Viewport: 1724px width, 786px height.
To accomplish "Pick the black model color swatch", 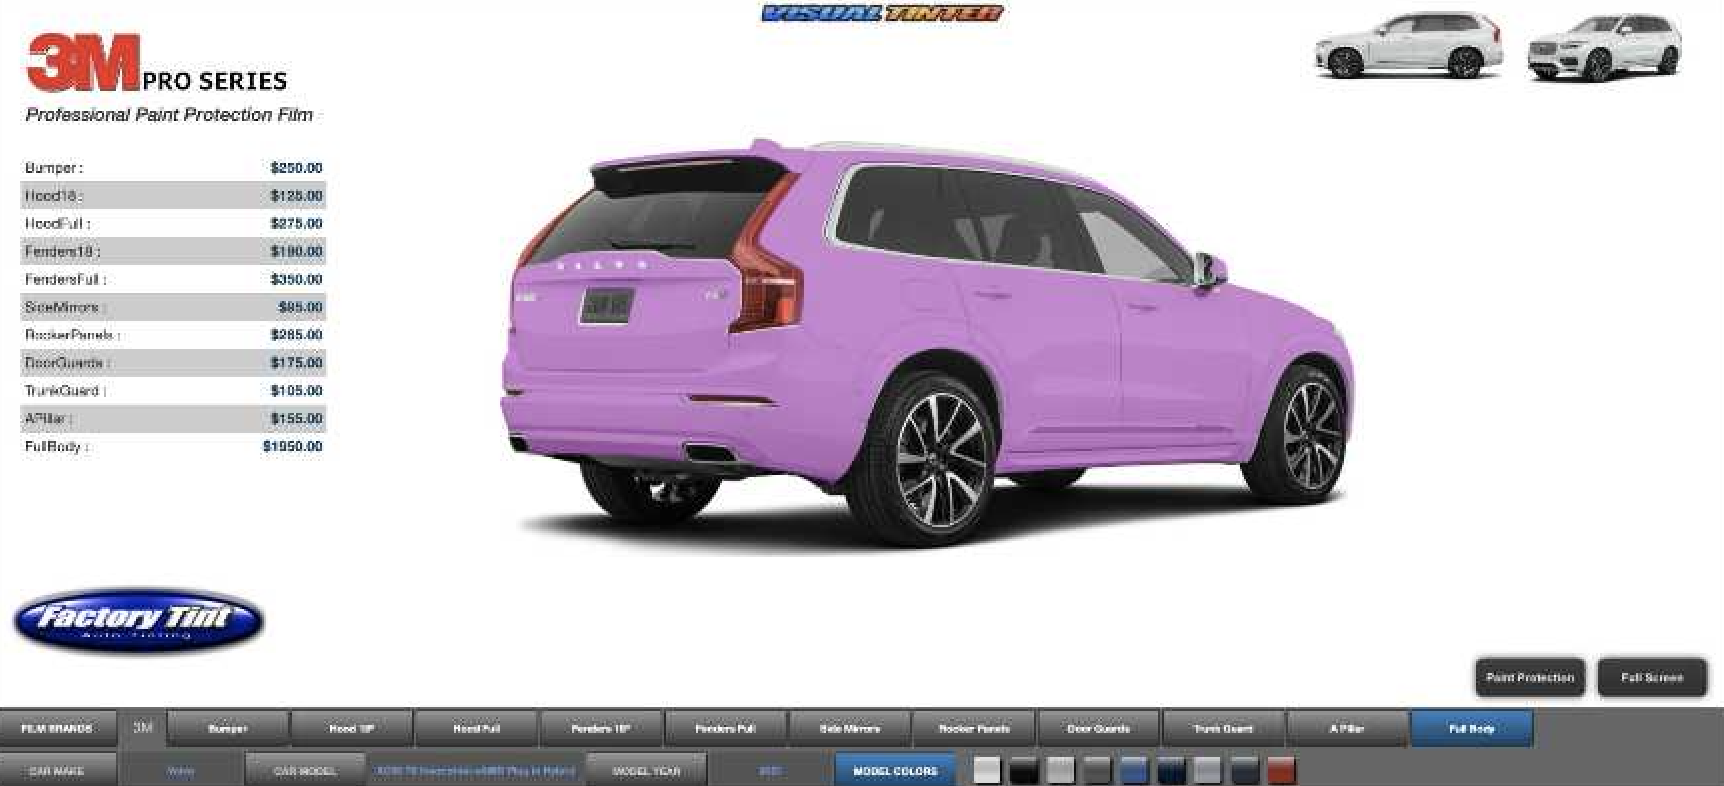I will (1024, 771).
